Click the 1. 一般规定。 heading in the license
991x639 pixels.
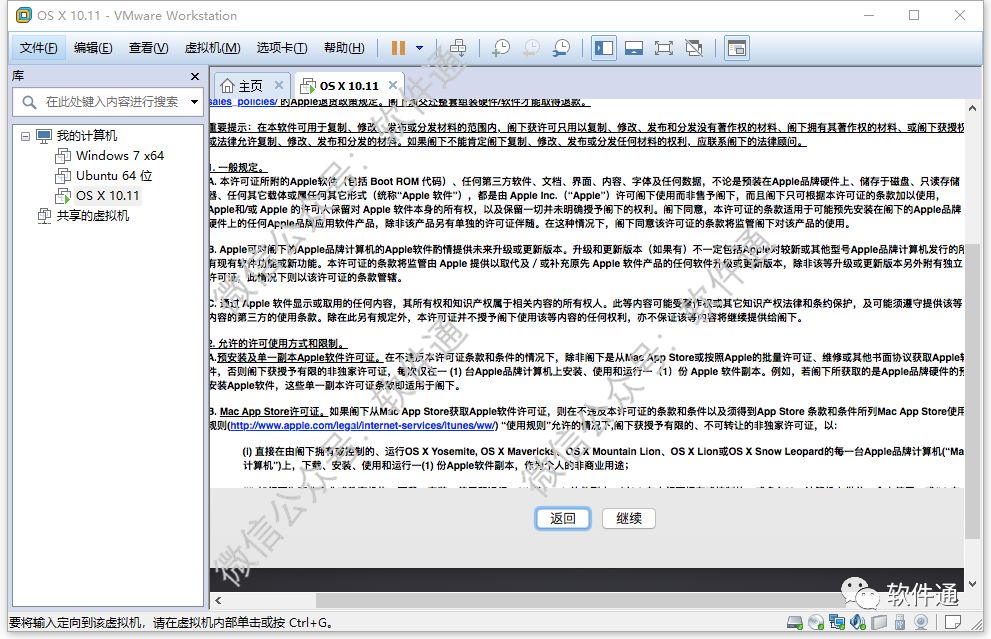pyautogui.click(x=239, y=167)
